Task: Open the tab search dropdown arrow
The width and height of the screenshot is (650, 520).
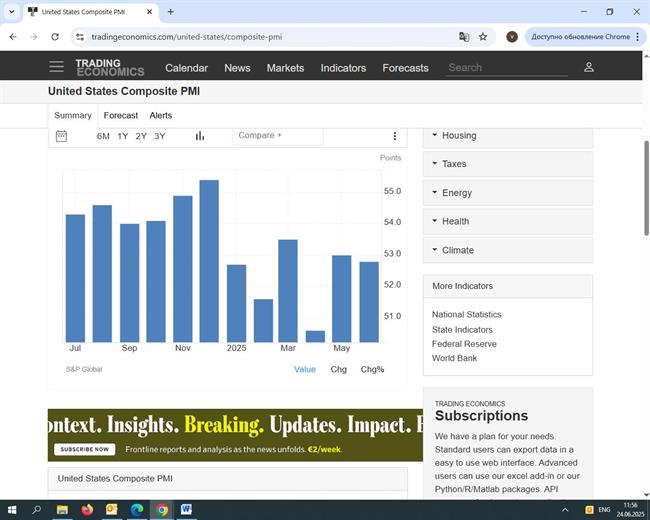Action: (12, 12)
